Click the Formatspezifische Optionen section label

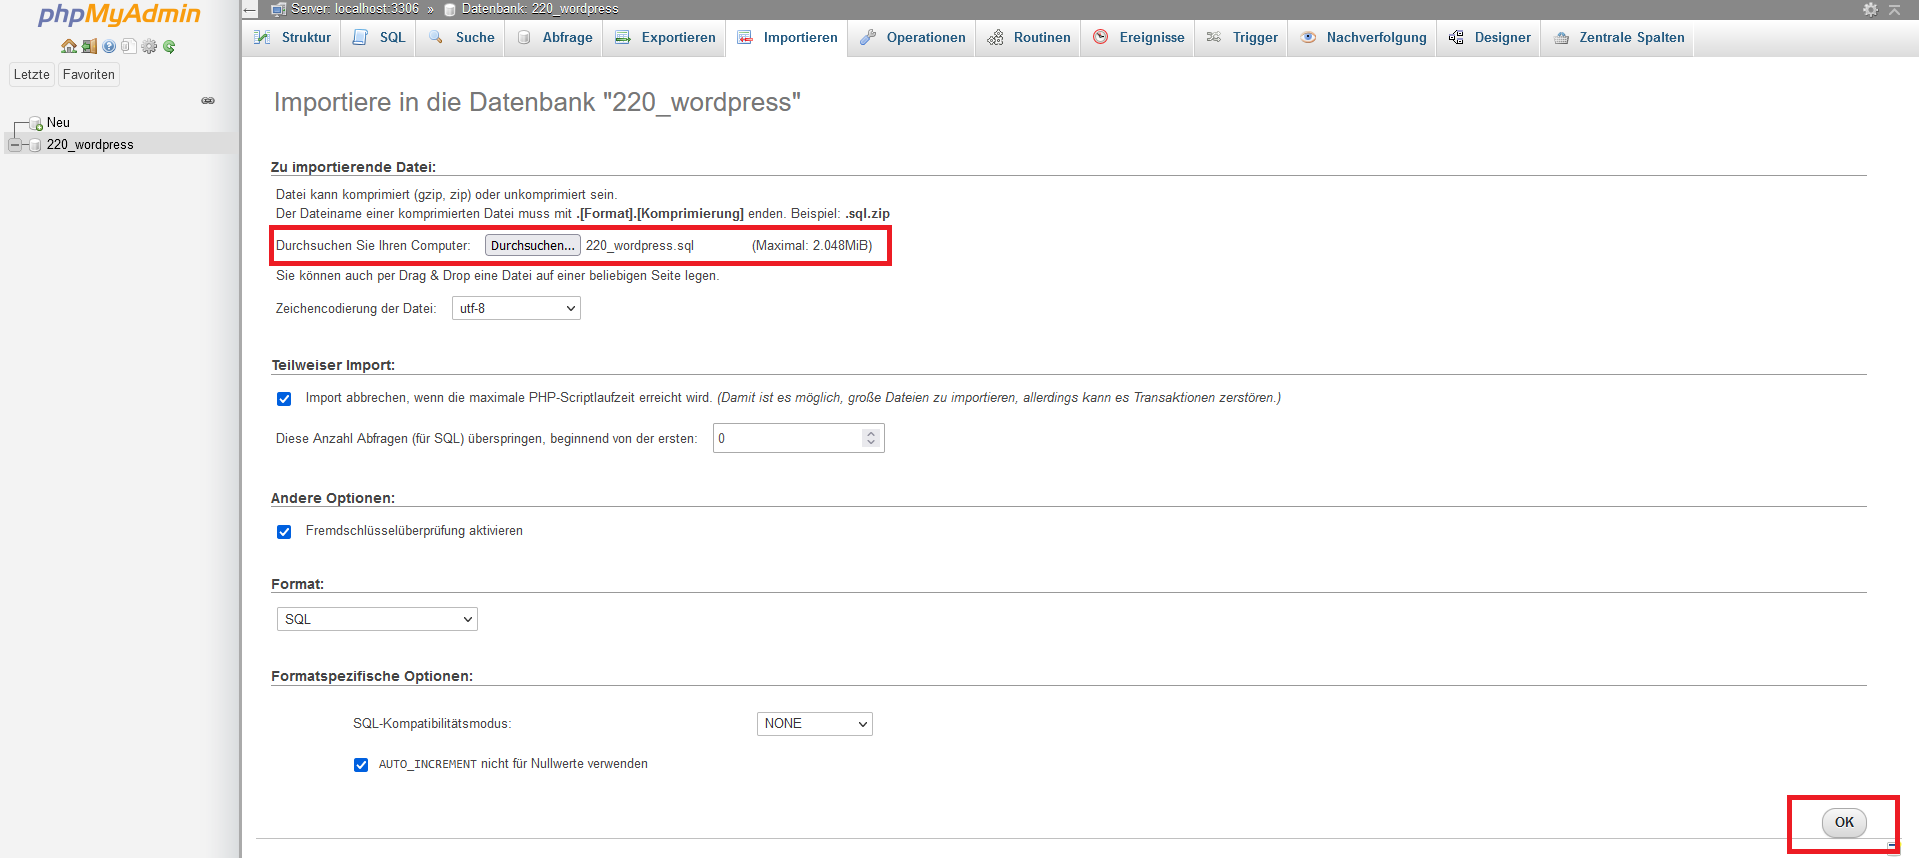pyautogui.click(x=372, y=676)
